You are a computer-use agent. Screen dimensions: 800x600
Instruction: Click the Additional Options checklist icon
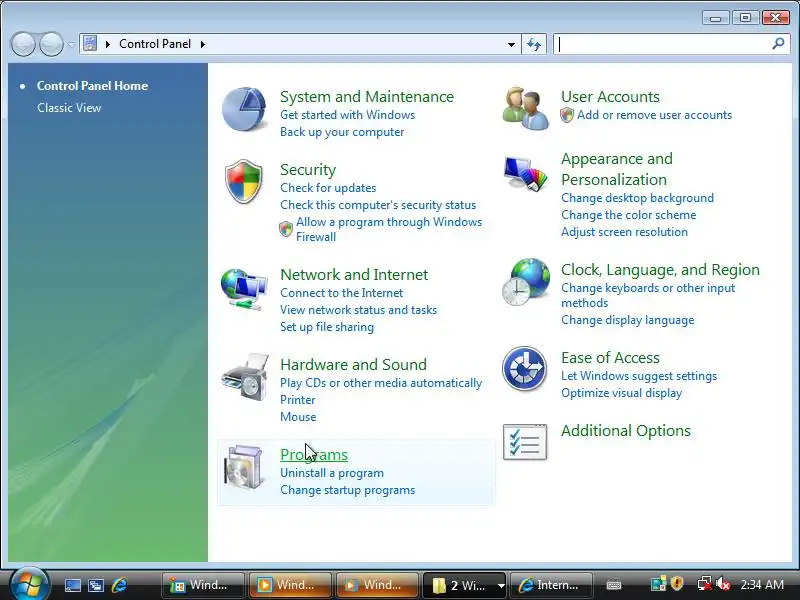pyautogui.click(x=525, y=442)
